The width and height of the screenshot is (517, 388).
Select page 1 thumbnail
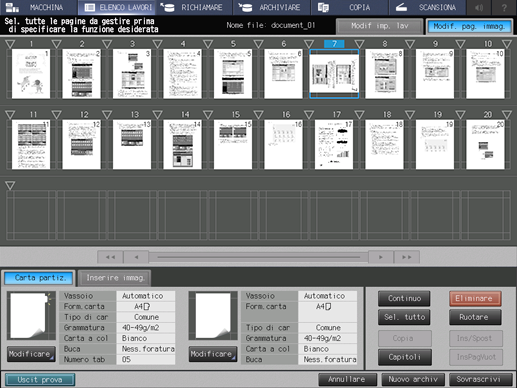pos(31,74)
